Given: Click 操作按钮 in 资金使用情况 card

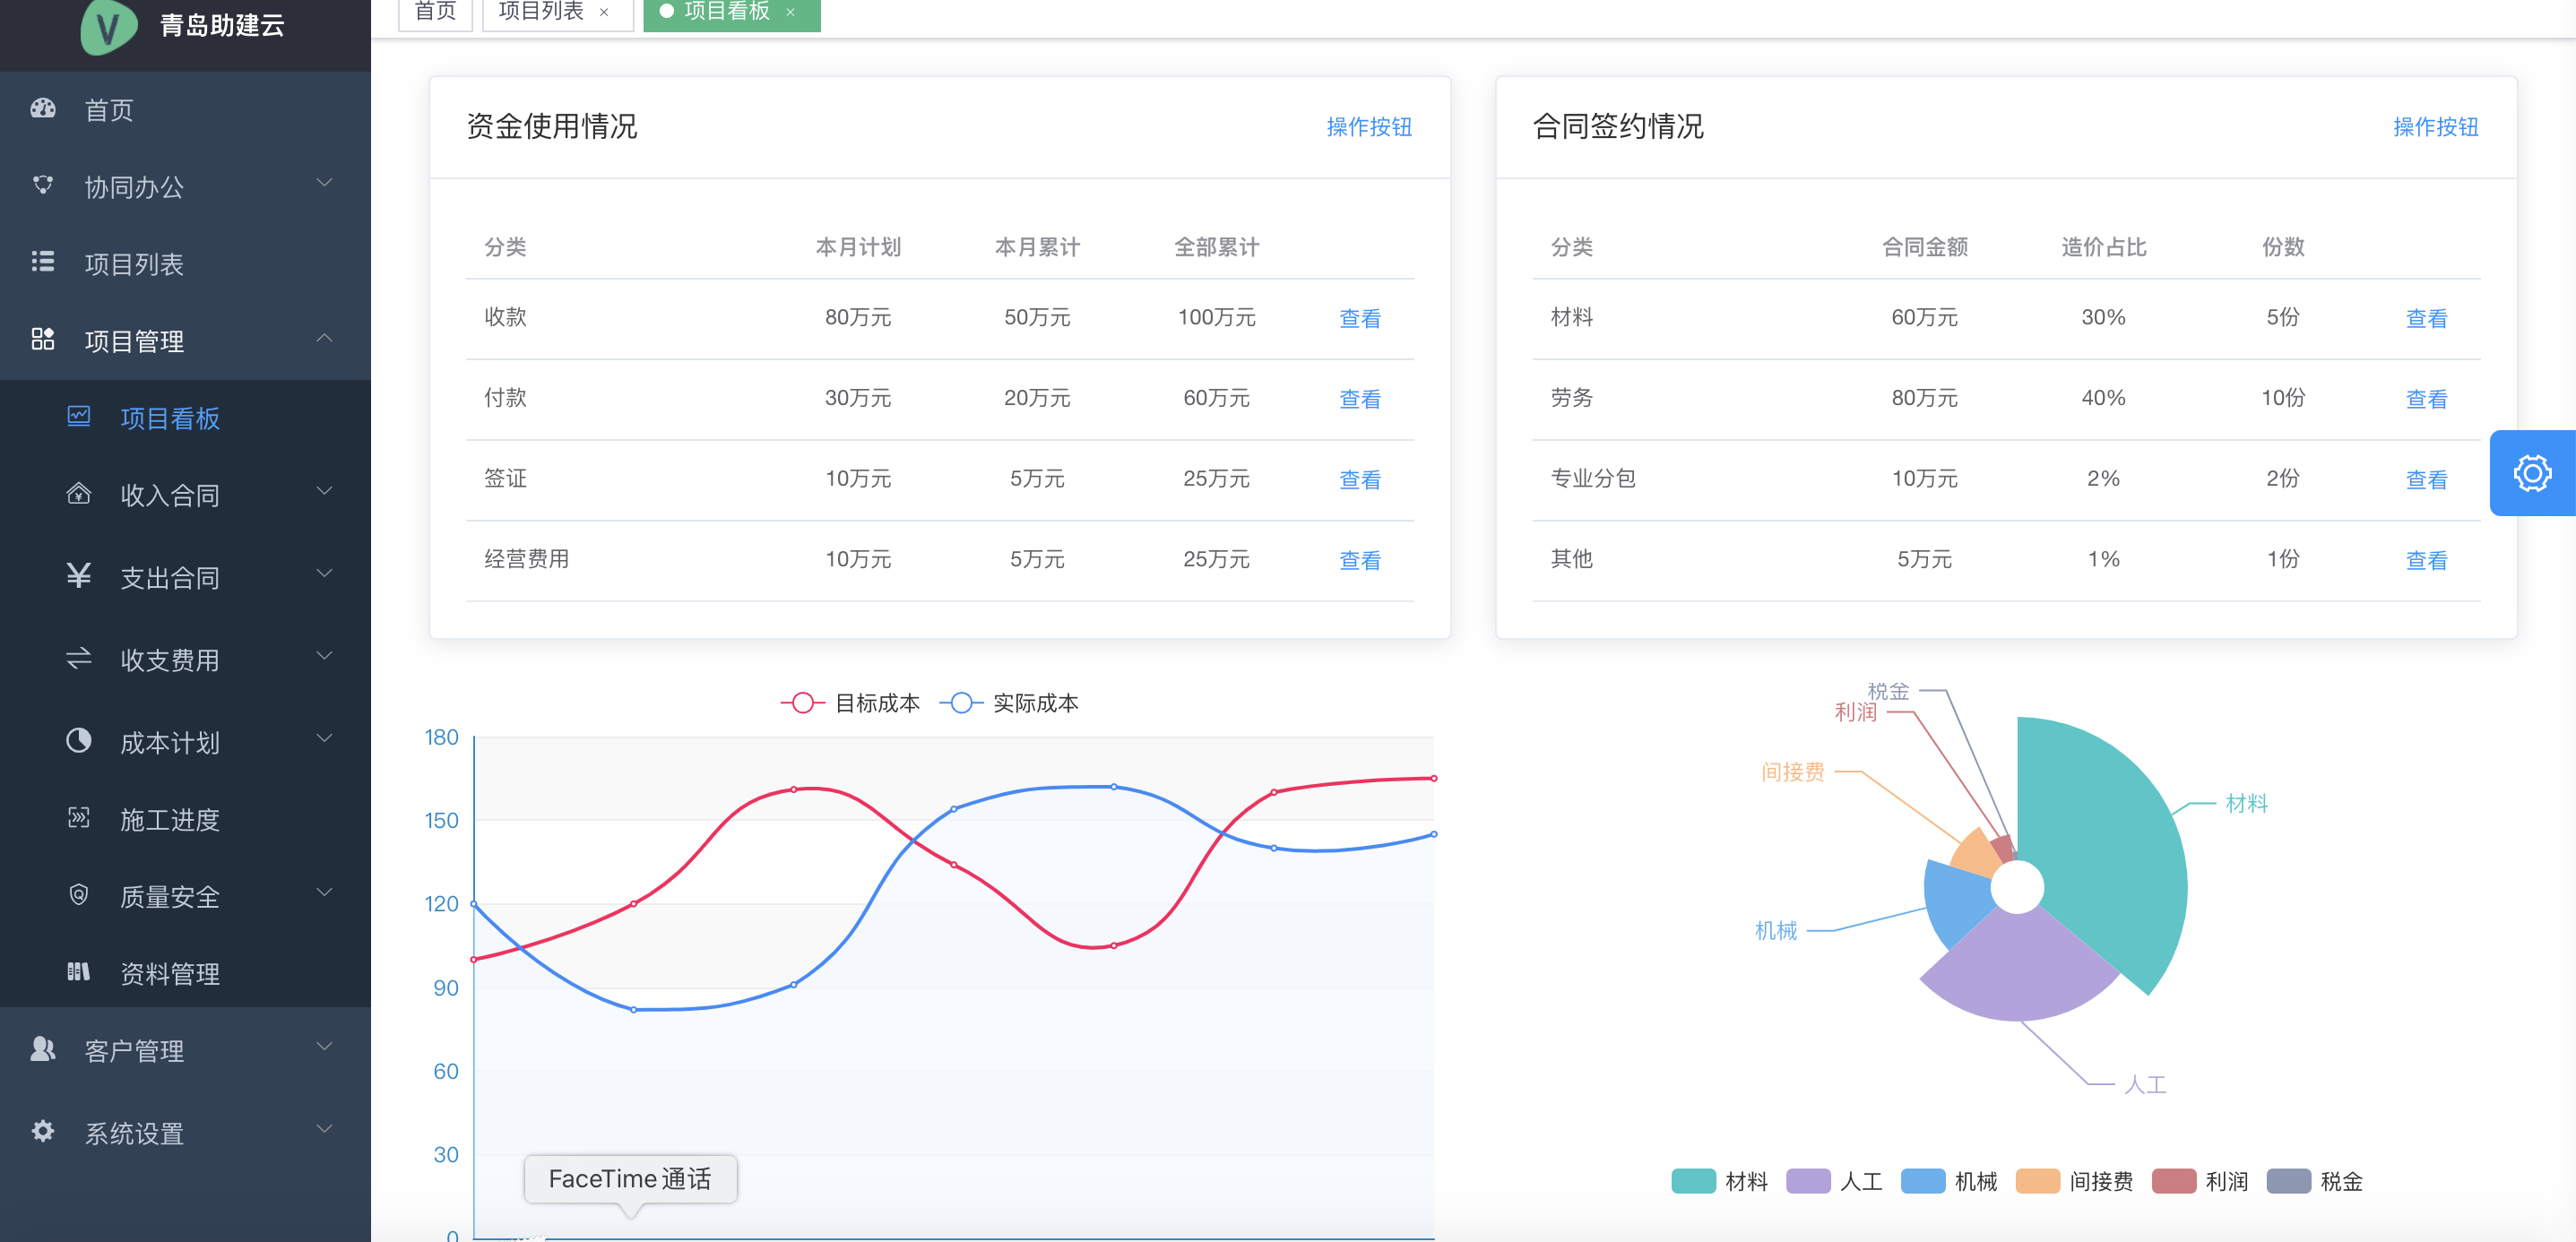Looking at the screenshot, I should pos(1369,127).
